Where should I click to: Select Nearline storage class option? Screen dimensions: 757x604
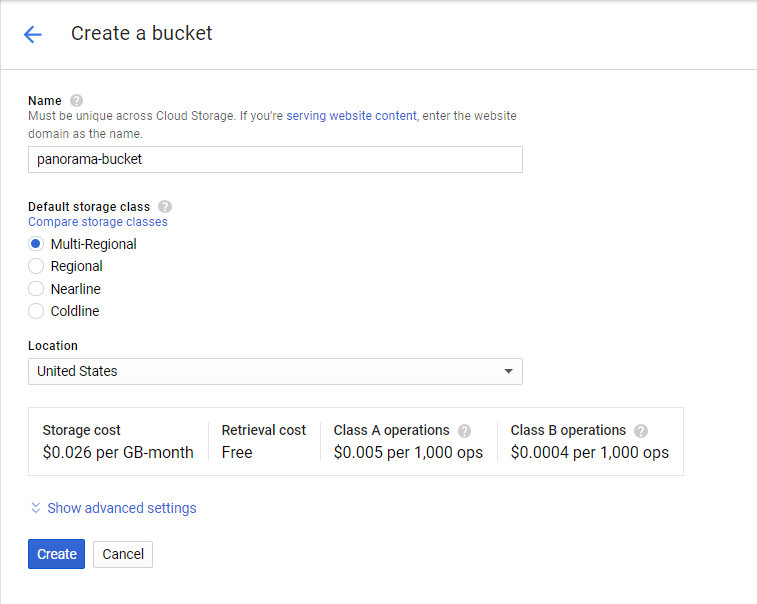36,289
